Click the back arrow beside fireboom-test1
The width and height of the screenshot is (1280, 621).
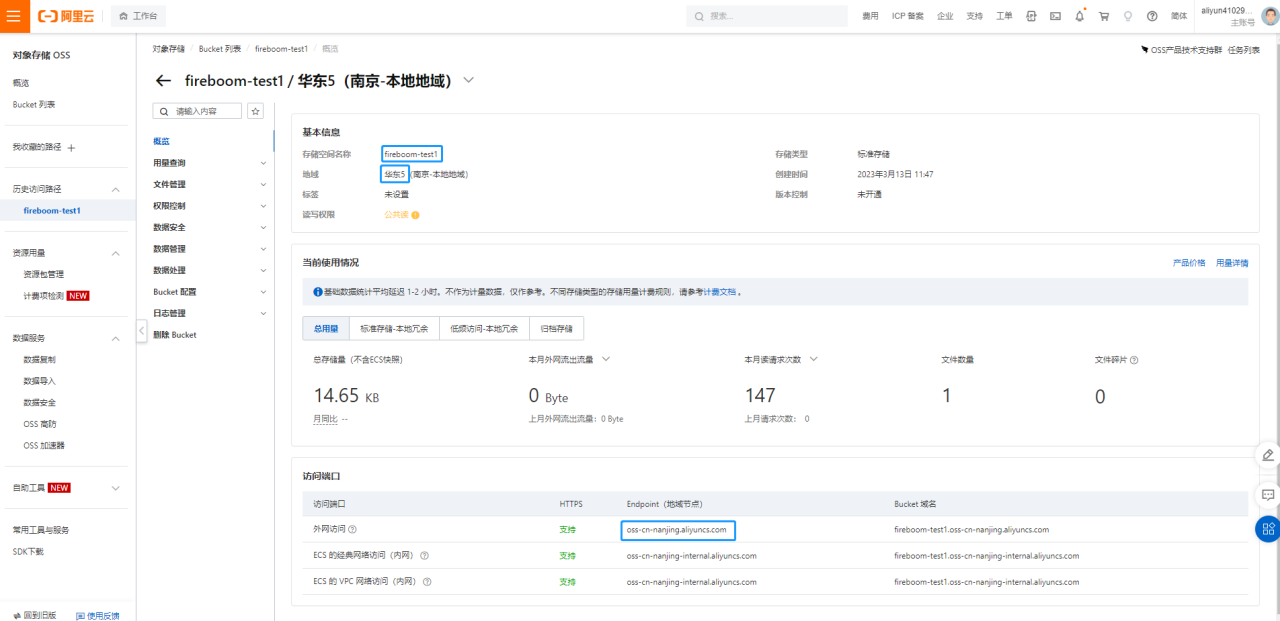(164, 81)
